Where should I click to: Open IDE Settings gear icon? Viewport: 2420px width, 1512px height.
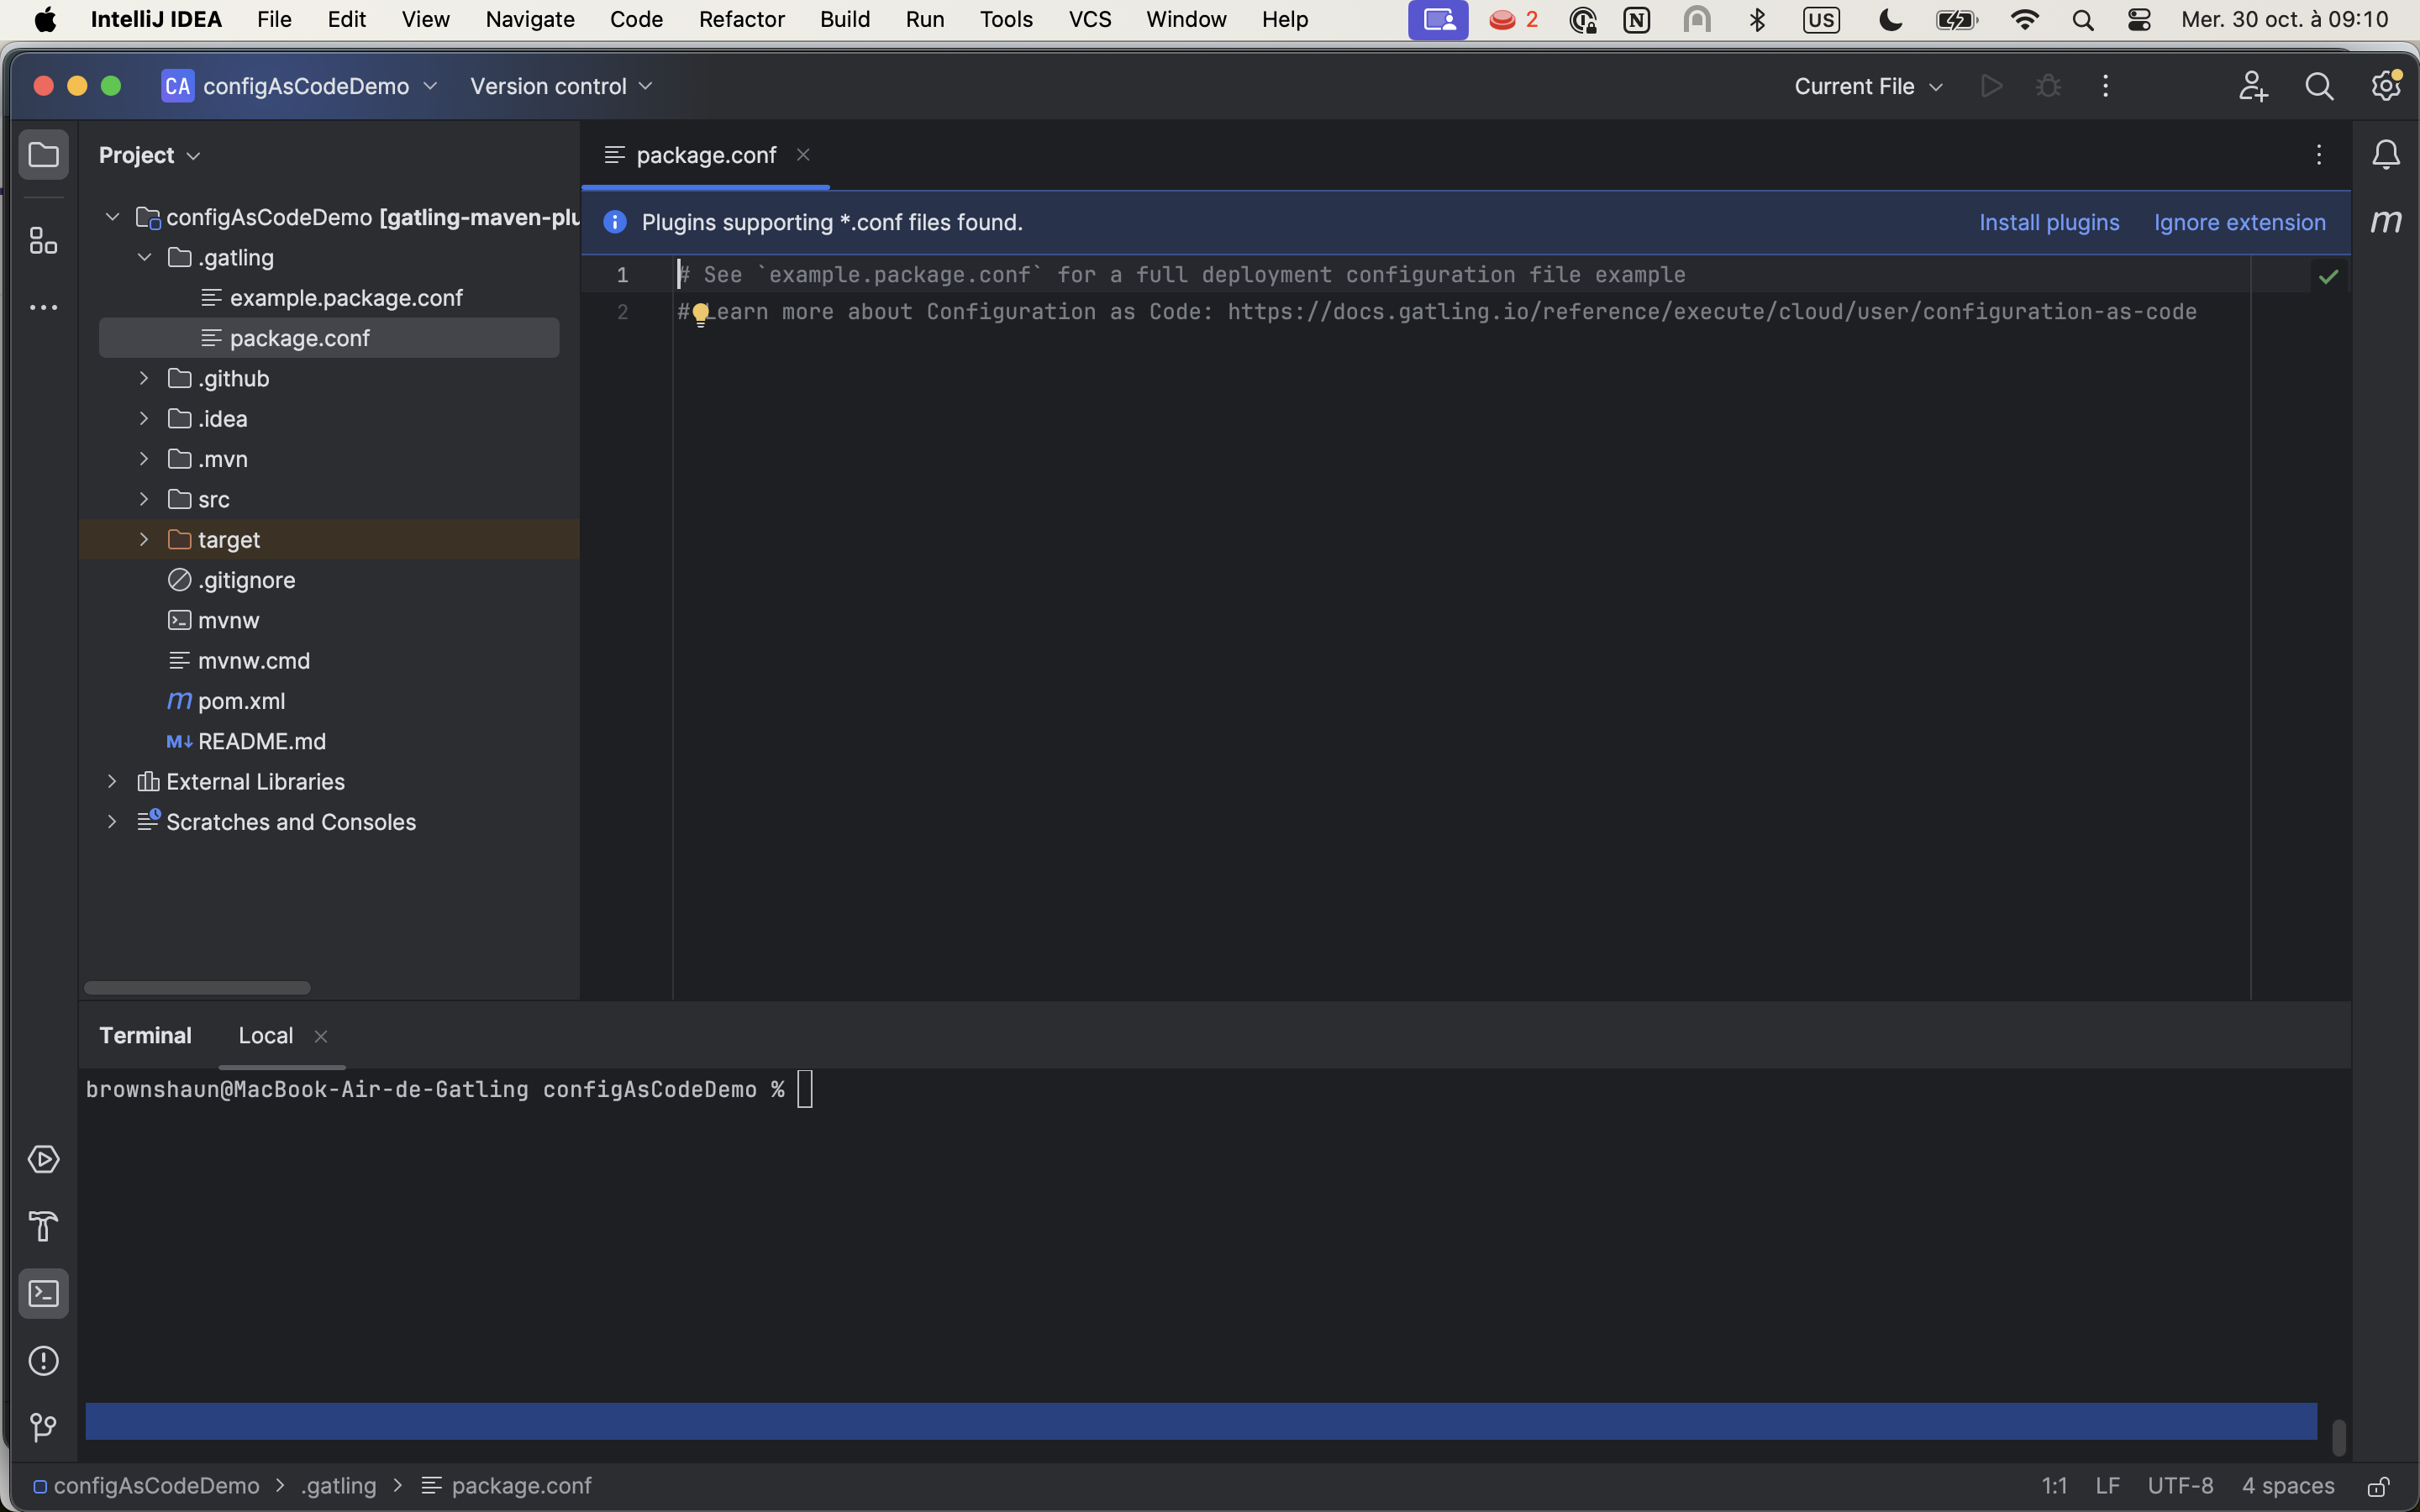2386,86
